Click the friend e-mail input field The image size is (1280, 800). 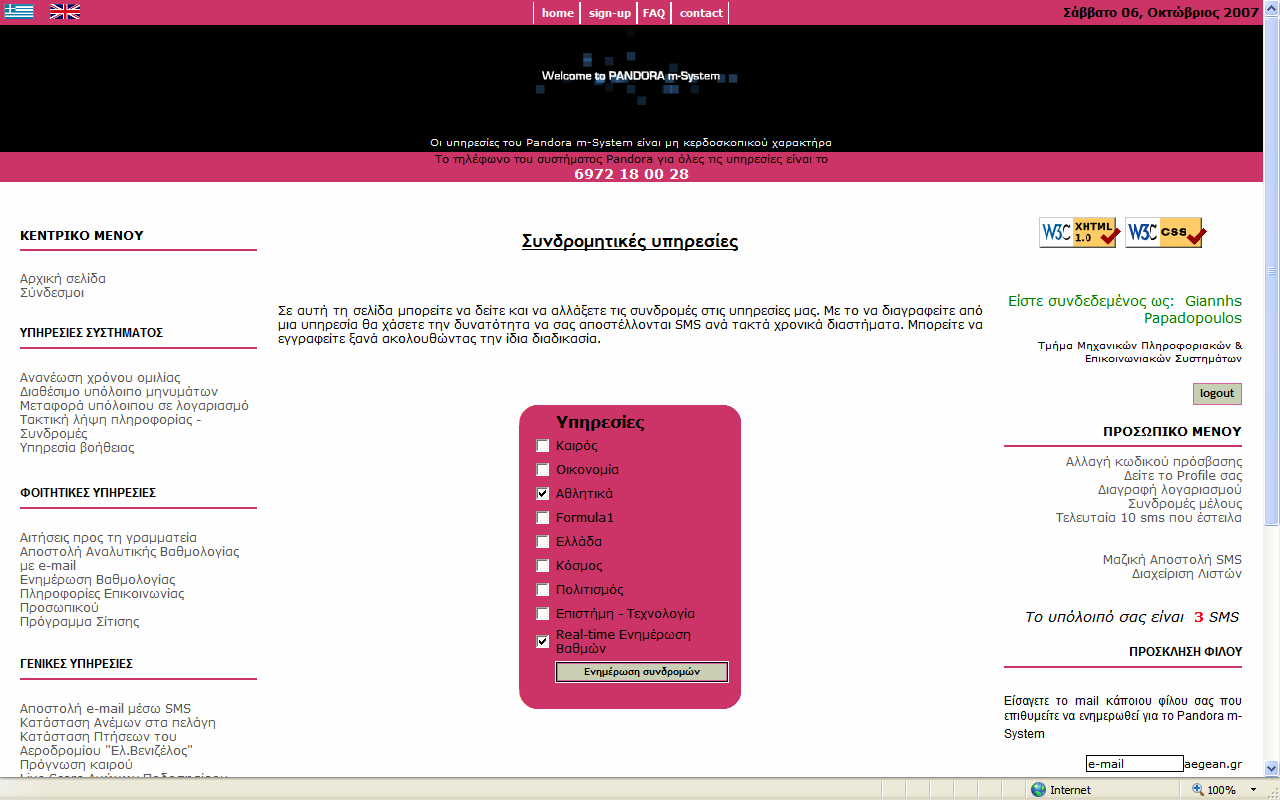[1134, 764]
